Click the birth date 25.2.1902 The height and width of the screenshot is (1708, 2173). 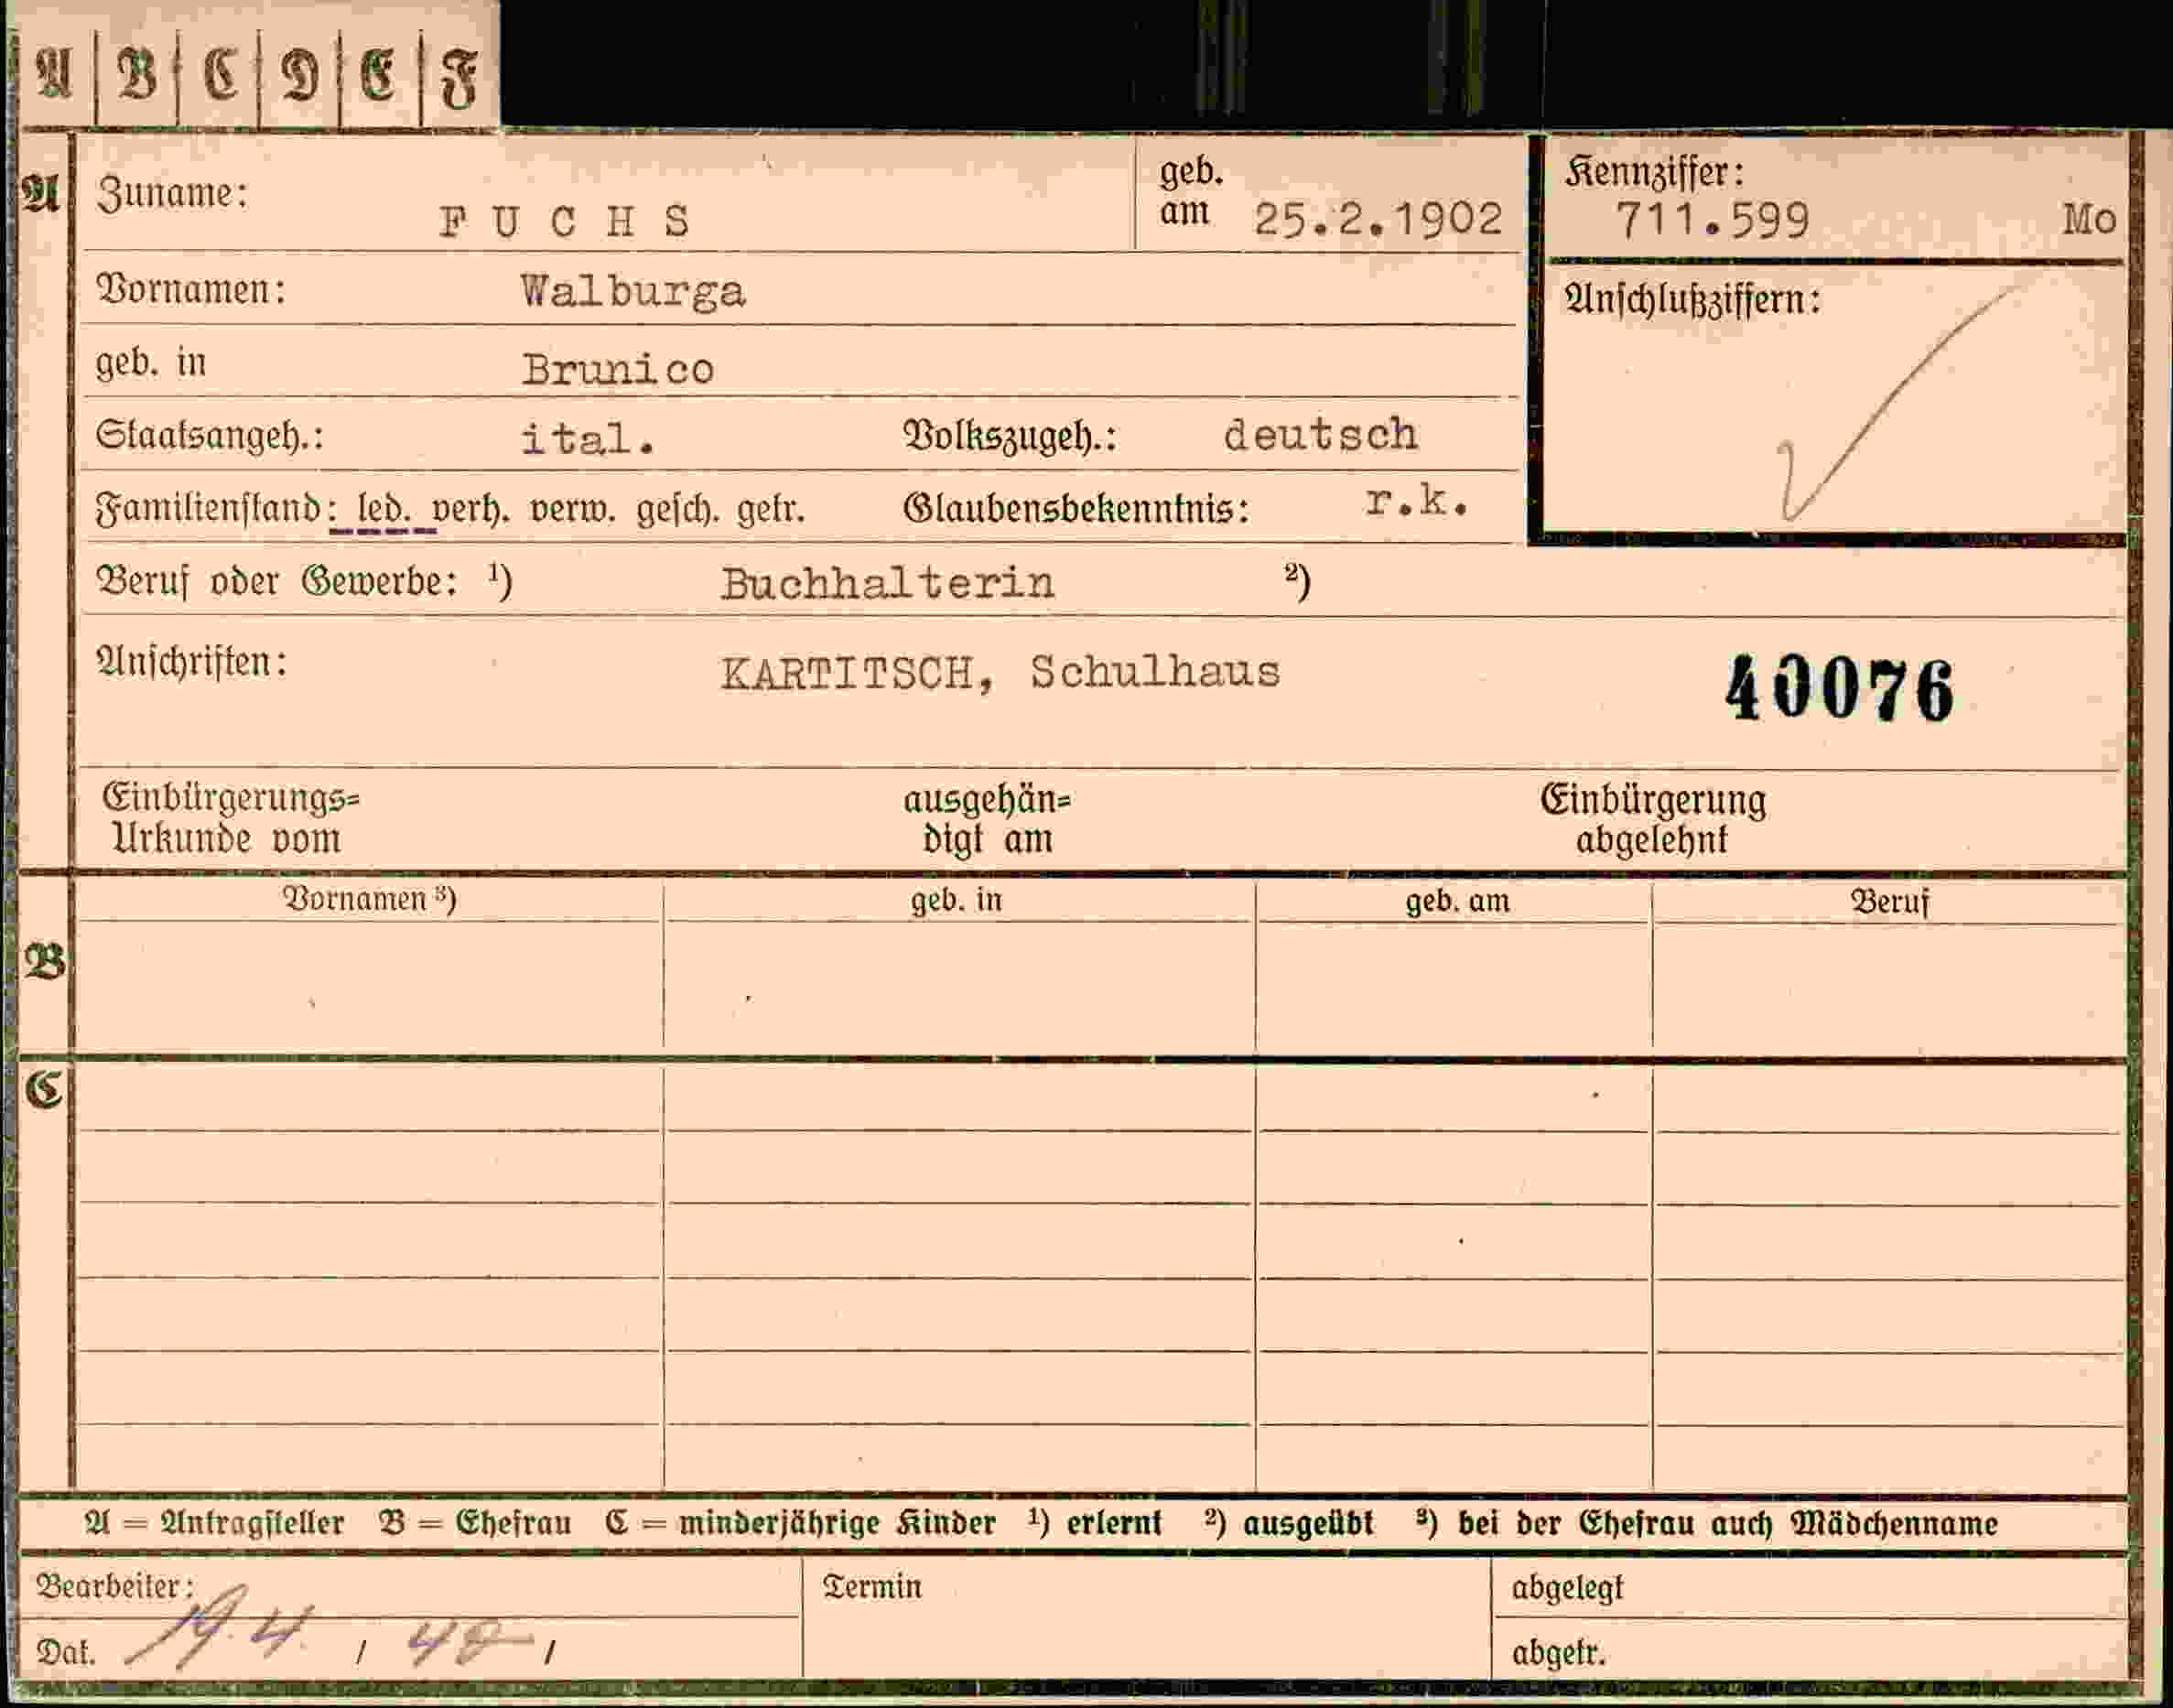click(x=1378, y=219)
